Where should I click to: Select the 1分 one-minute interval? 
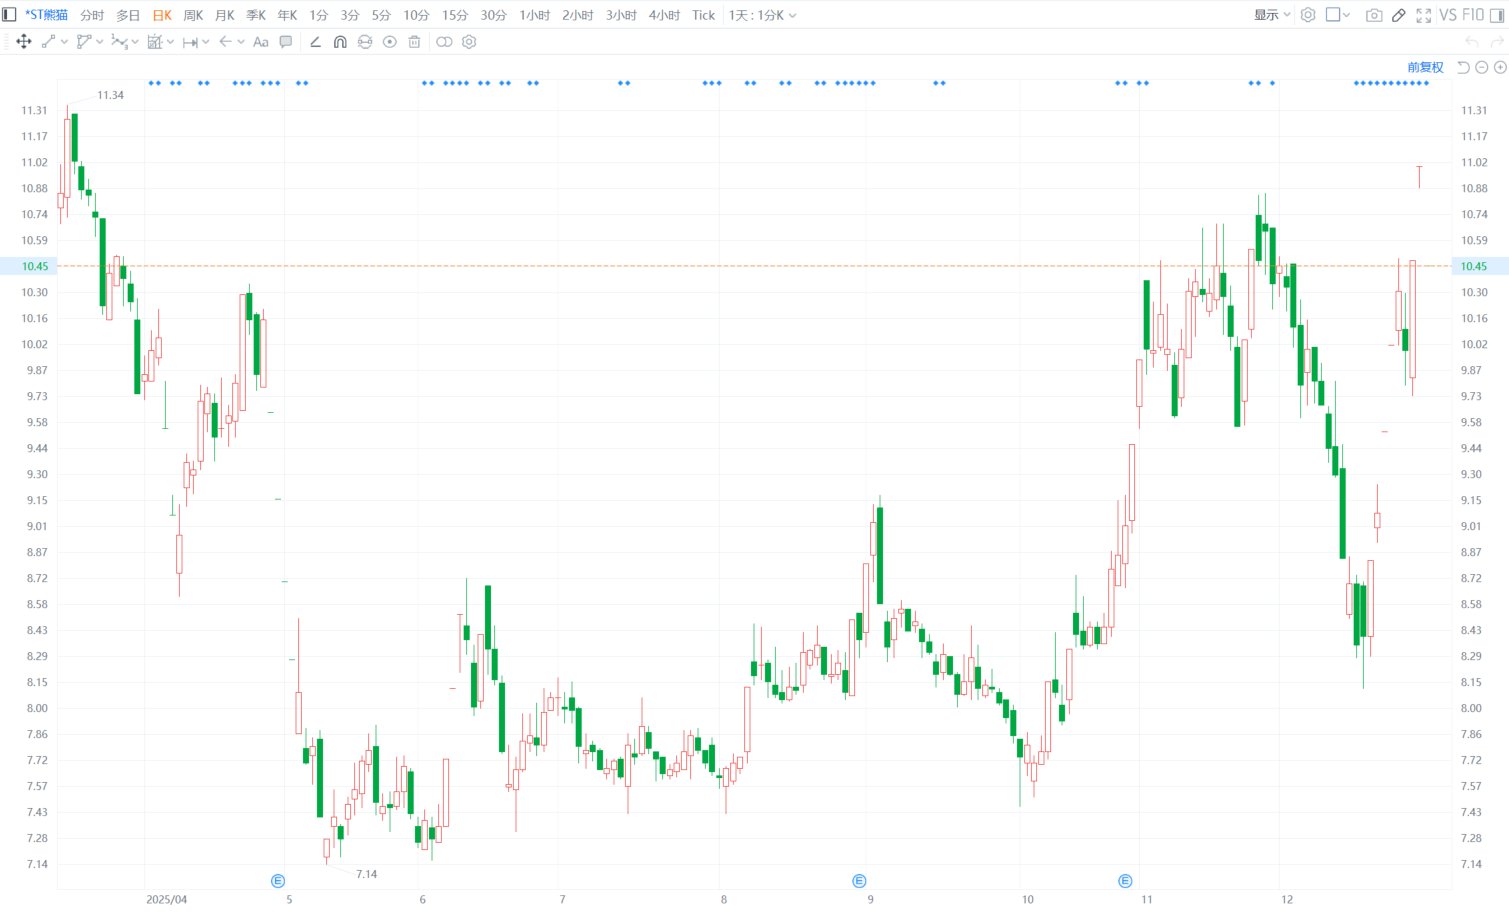pyautogui.click(x=319, y=15)
